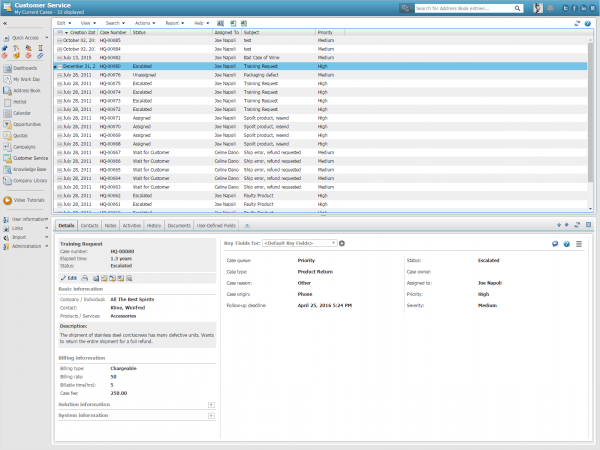Image resolution: width=600 pixels, height=450 pixels.
Task: Tick the checkbox for case HQ-00067
Action: [60, 153]
